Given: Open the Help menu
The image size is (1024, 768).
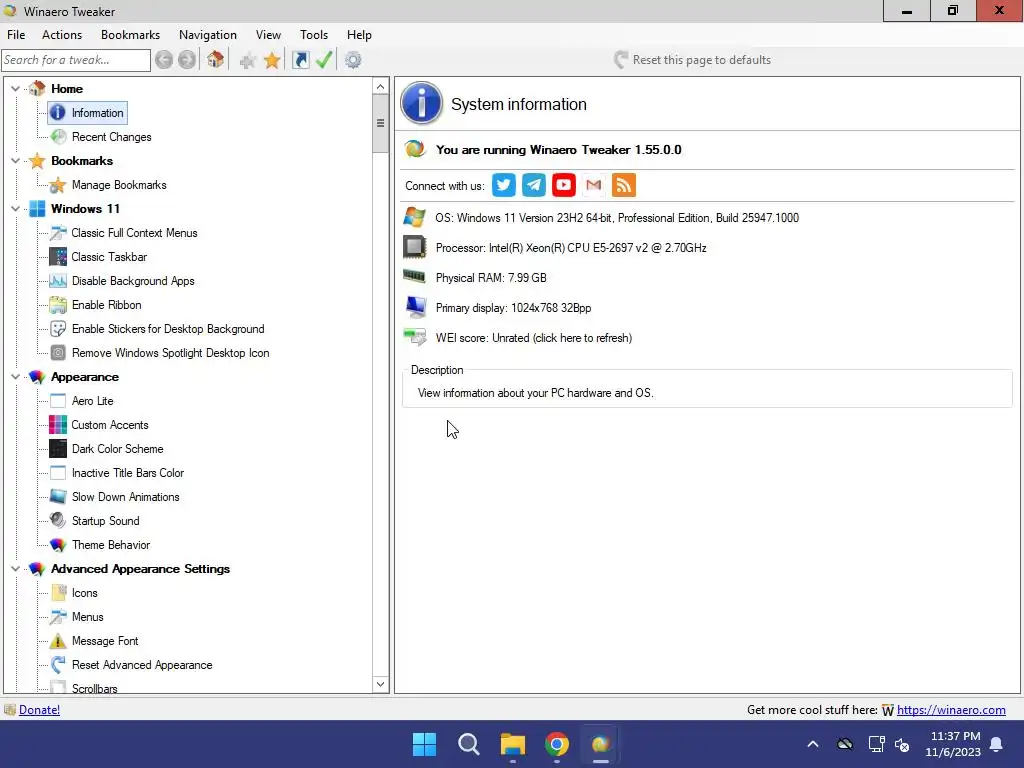Looking at the screenshot, I should [359, 35].
